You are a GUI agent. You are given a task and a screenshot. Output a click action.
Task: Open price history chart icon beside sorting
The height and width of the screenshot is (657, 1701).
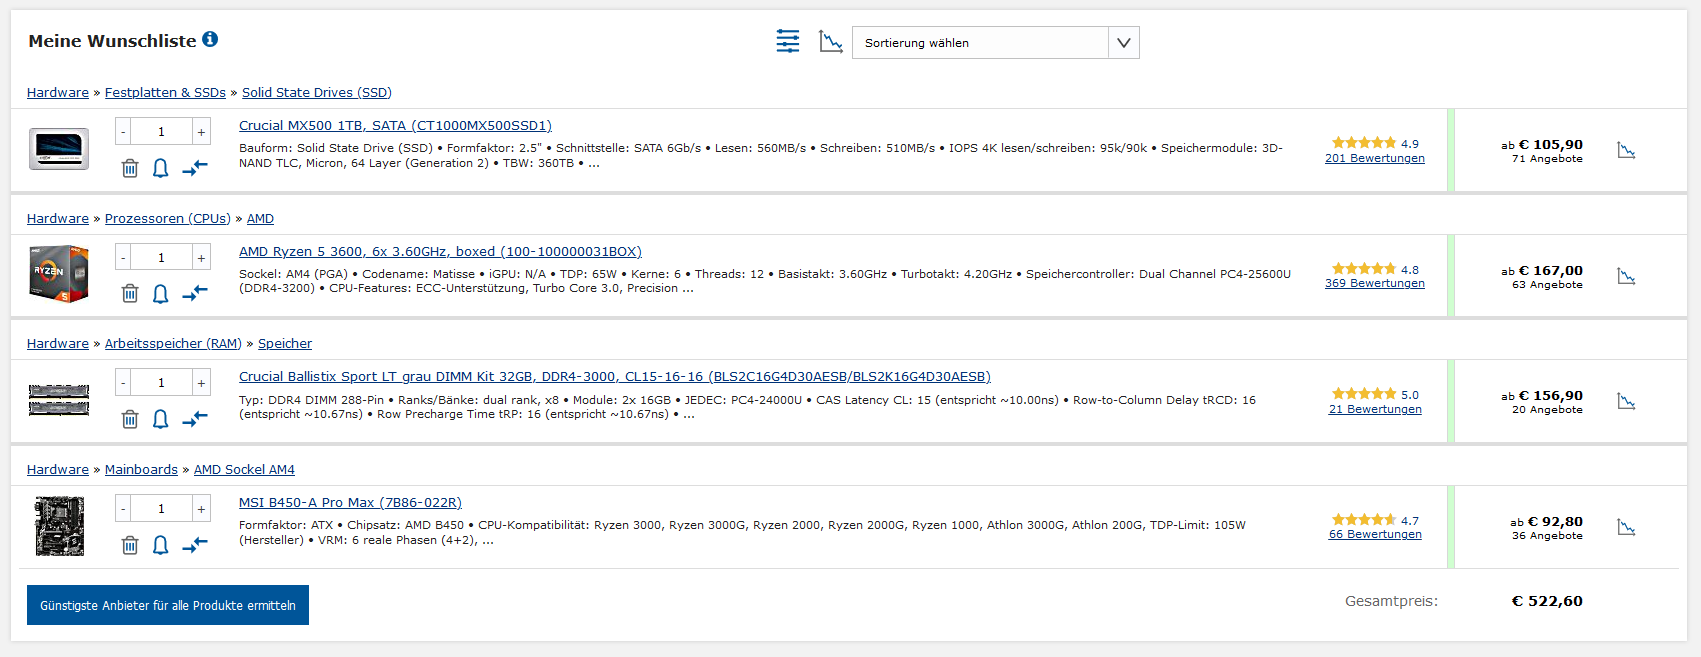pyautogui.click(x=831, y=41)
